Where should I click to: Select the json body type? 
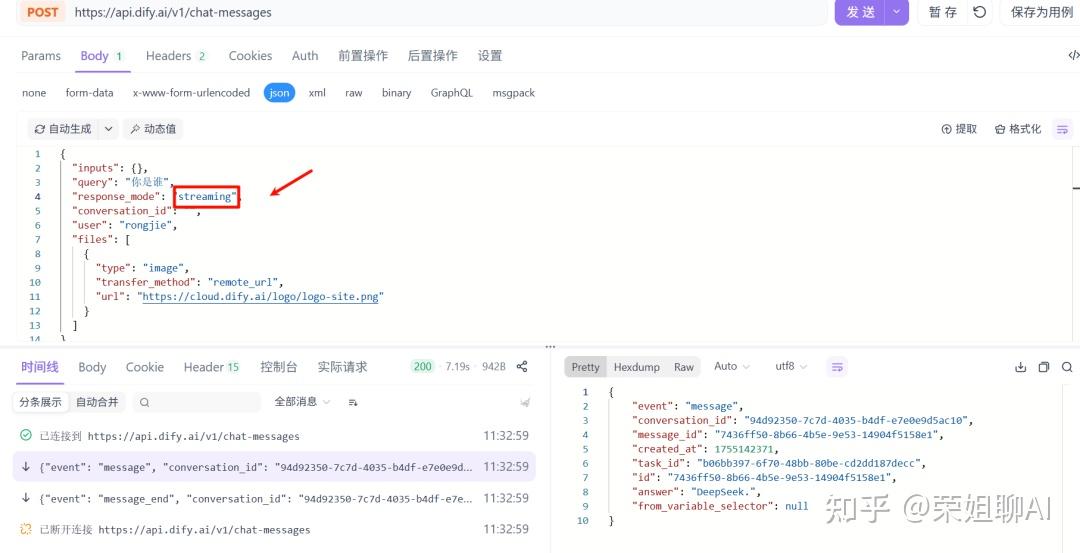click(x=279, y=93)
